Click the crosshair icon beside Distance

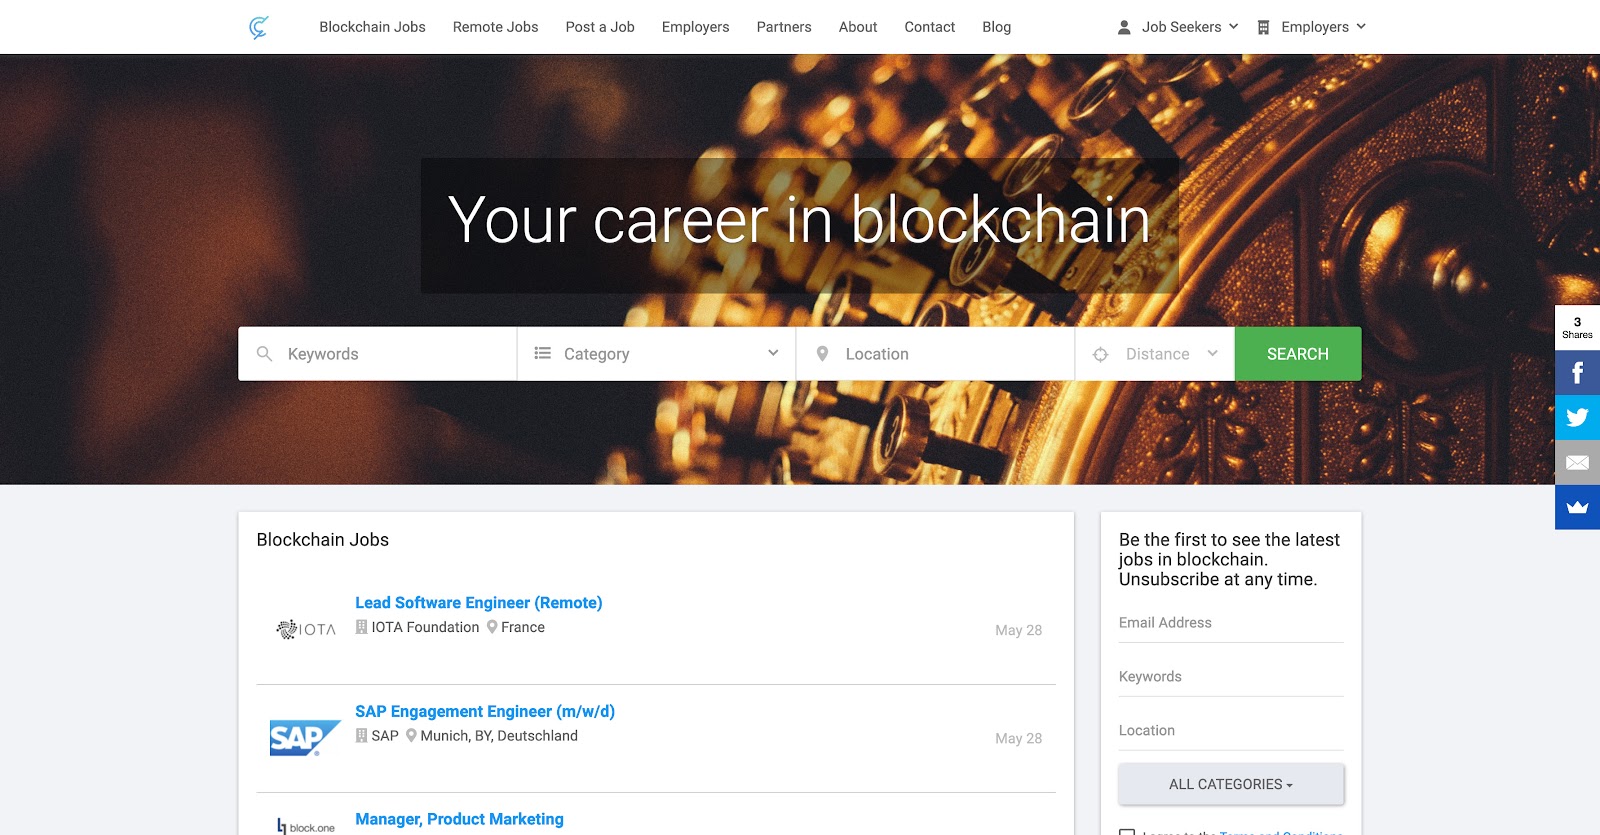tap(1100, 354)
